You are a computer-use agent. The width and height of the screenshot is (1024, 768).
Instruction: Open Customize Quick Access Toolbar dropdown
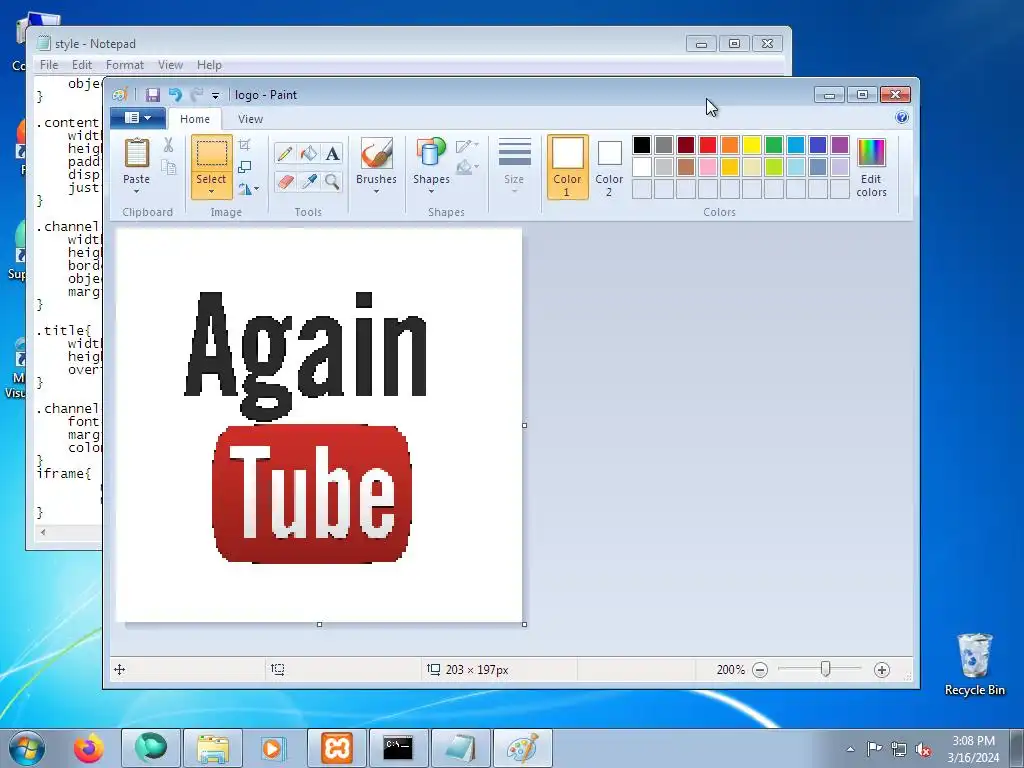pyautogui.click(x=215, y=96)
